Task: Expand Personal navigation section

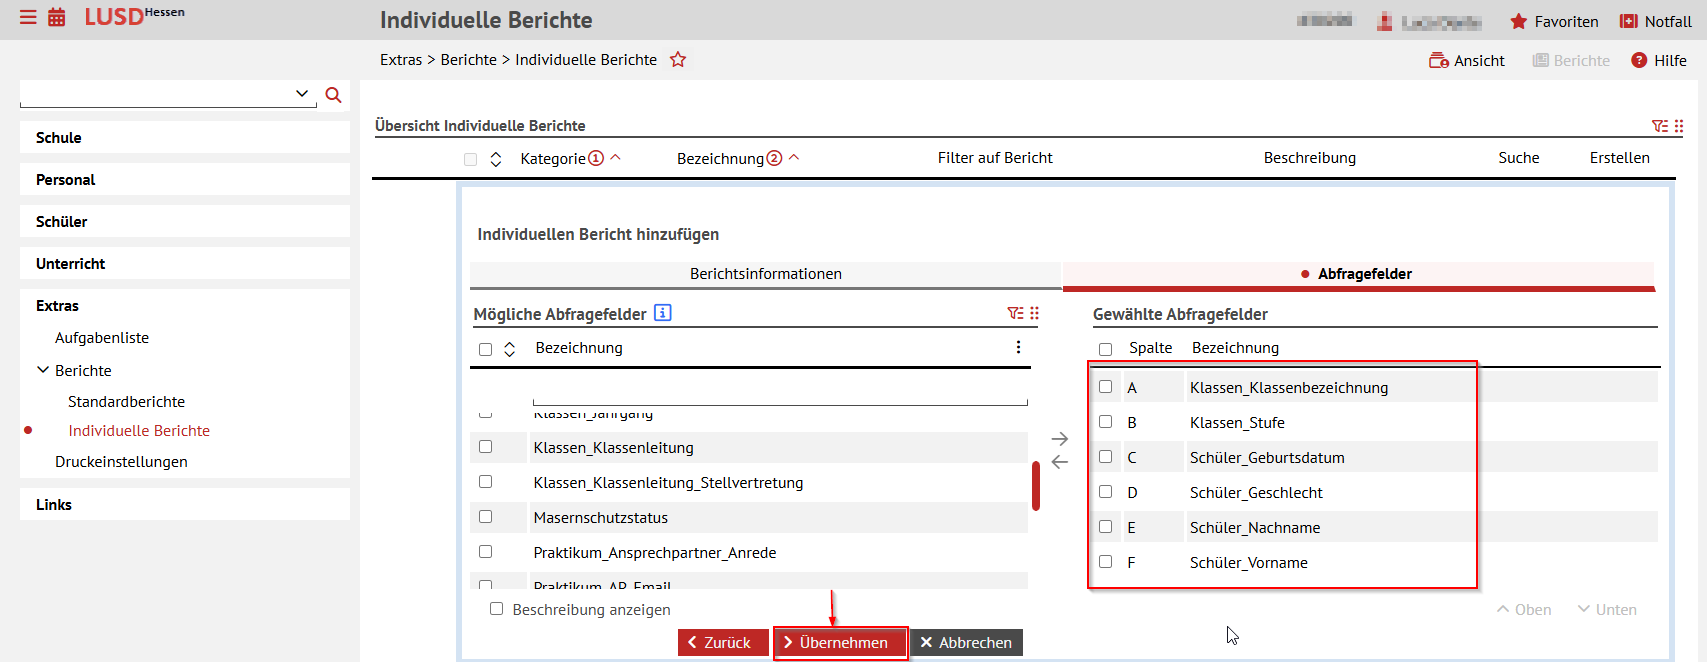Action: tap(185, 180)
